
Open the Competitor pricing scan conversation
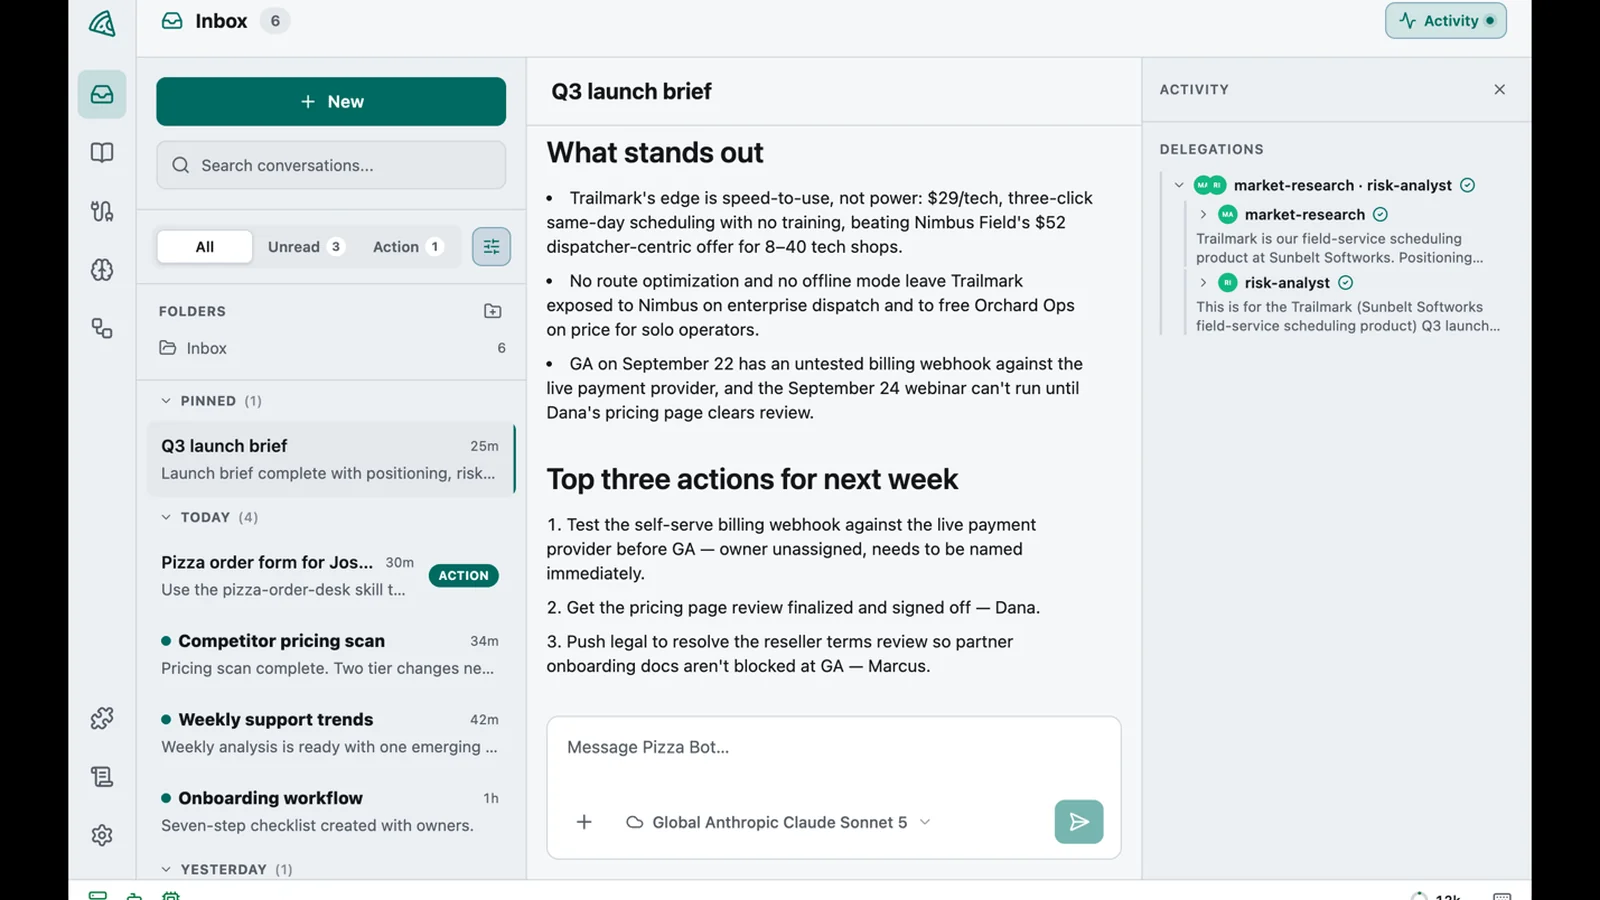click(331, 654)
